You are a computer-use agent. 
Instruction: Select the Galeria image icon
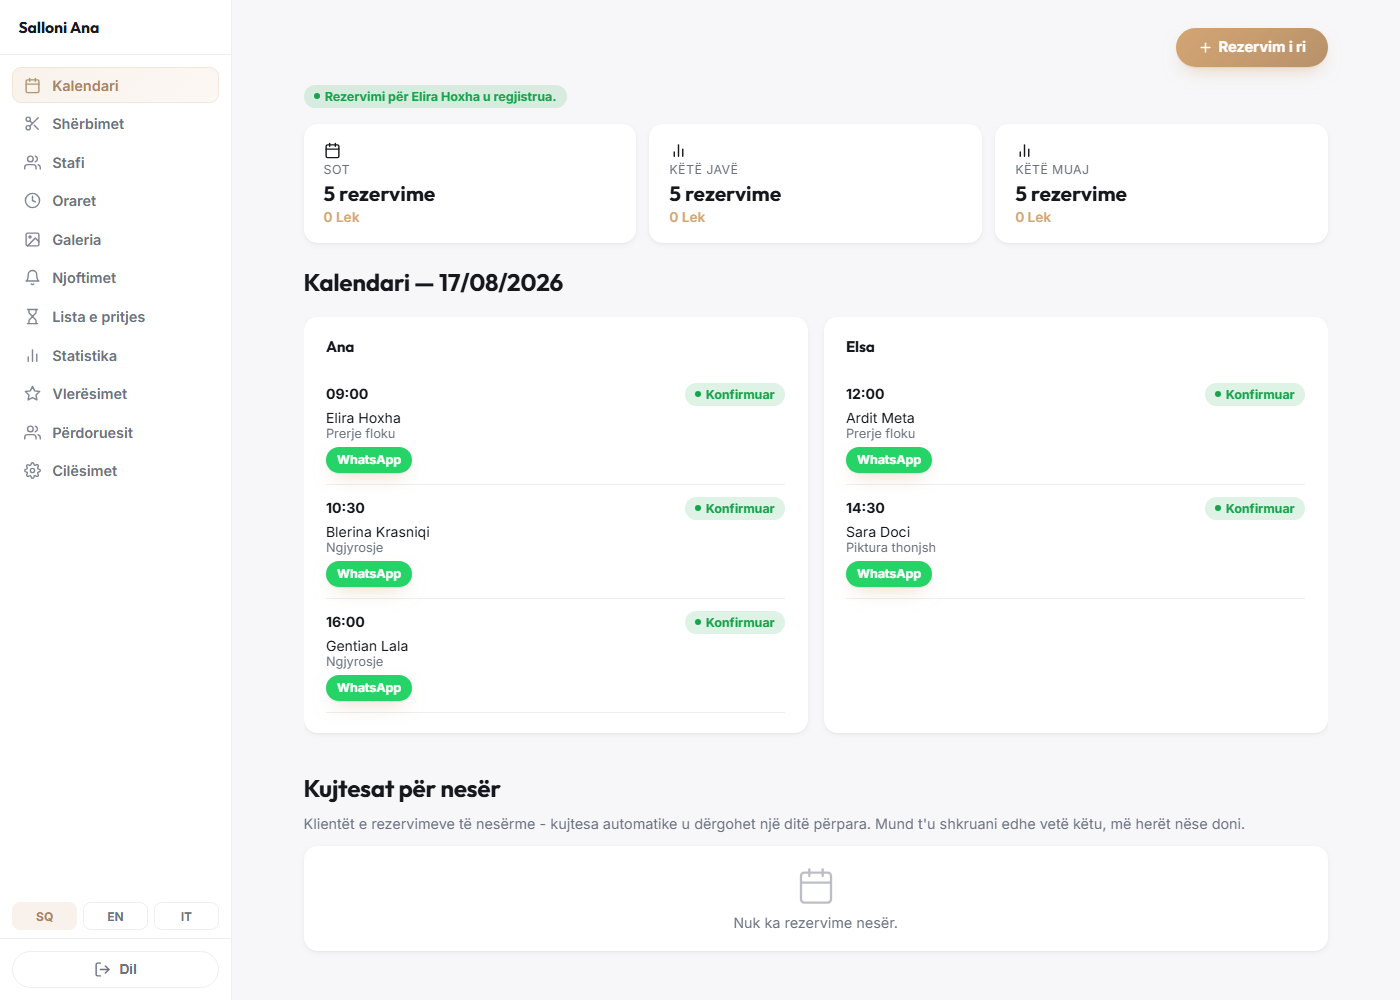point(32,240)
